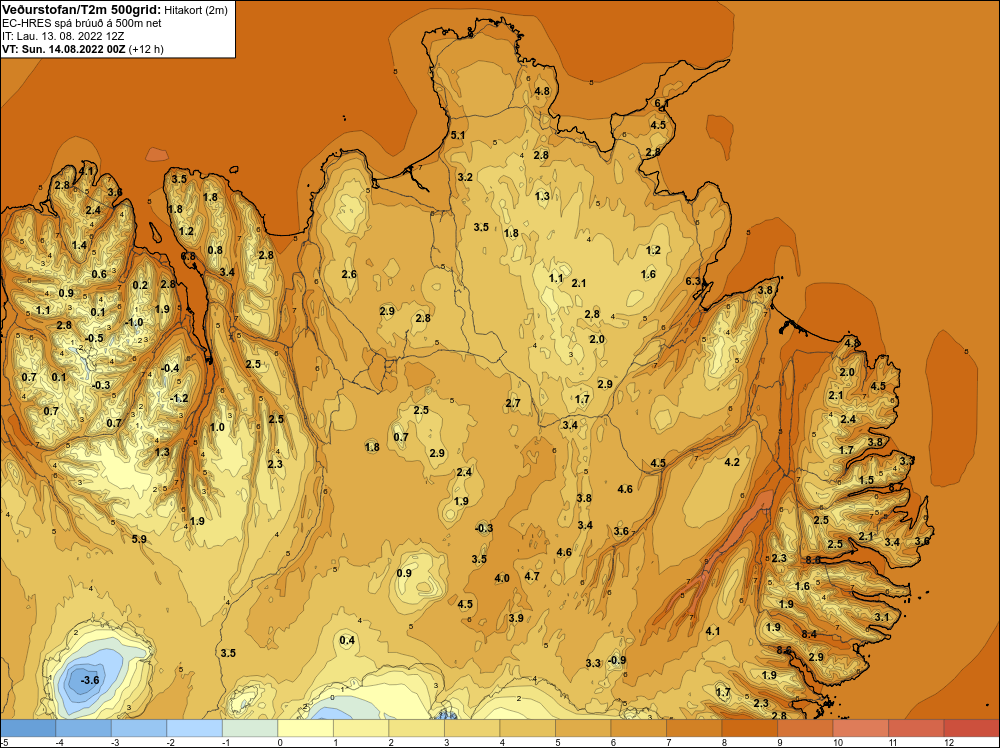The height and width of the screenshot is (748, 1000).
Task: Click the 'Hitakort (2m)' label
Action: pos(196,10)
